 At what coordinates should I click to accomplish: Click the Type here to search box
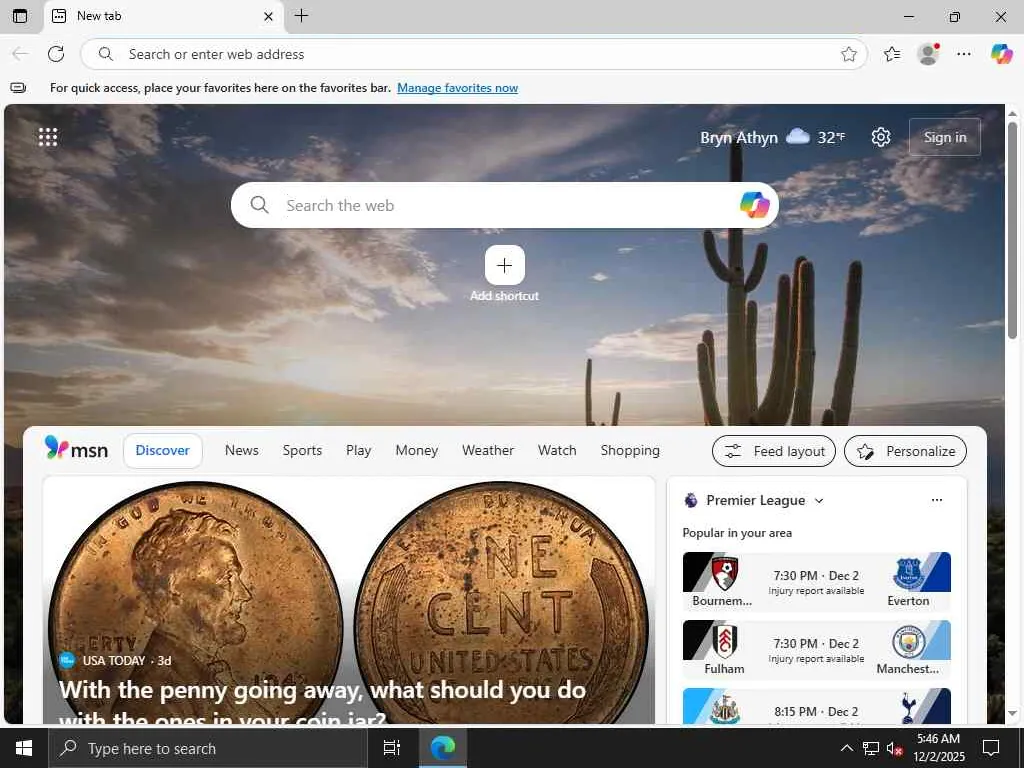pos(208,748)
